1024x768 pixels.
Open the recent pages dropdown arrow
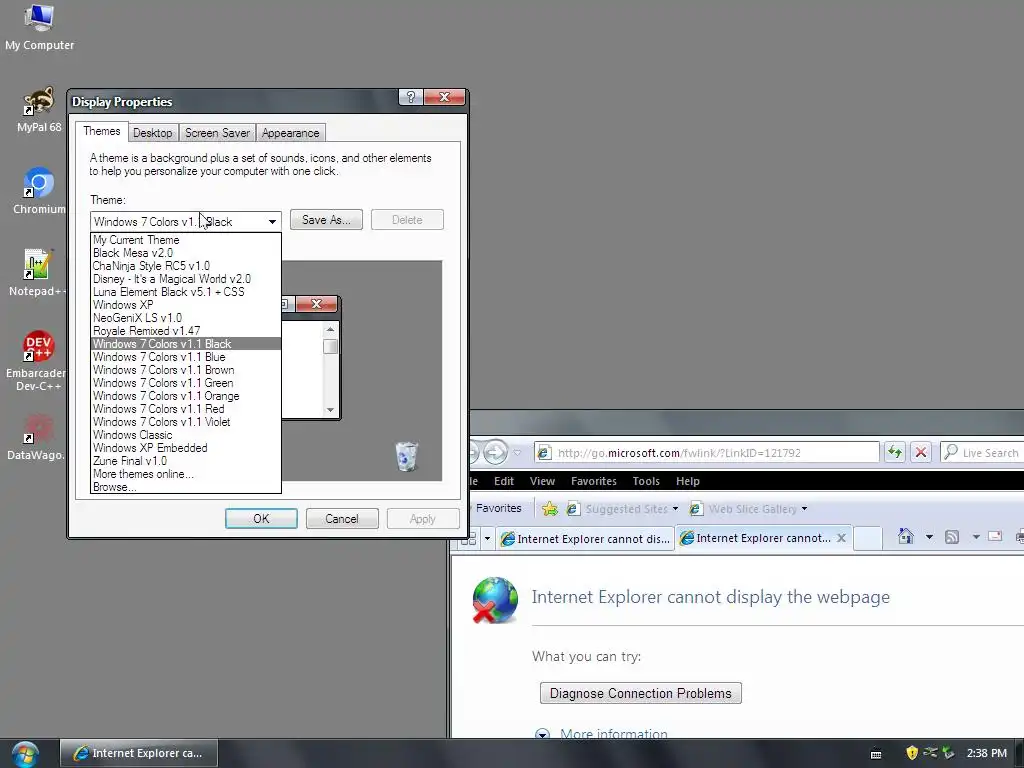pyautogui.click(x=517, y=452)
